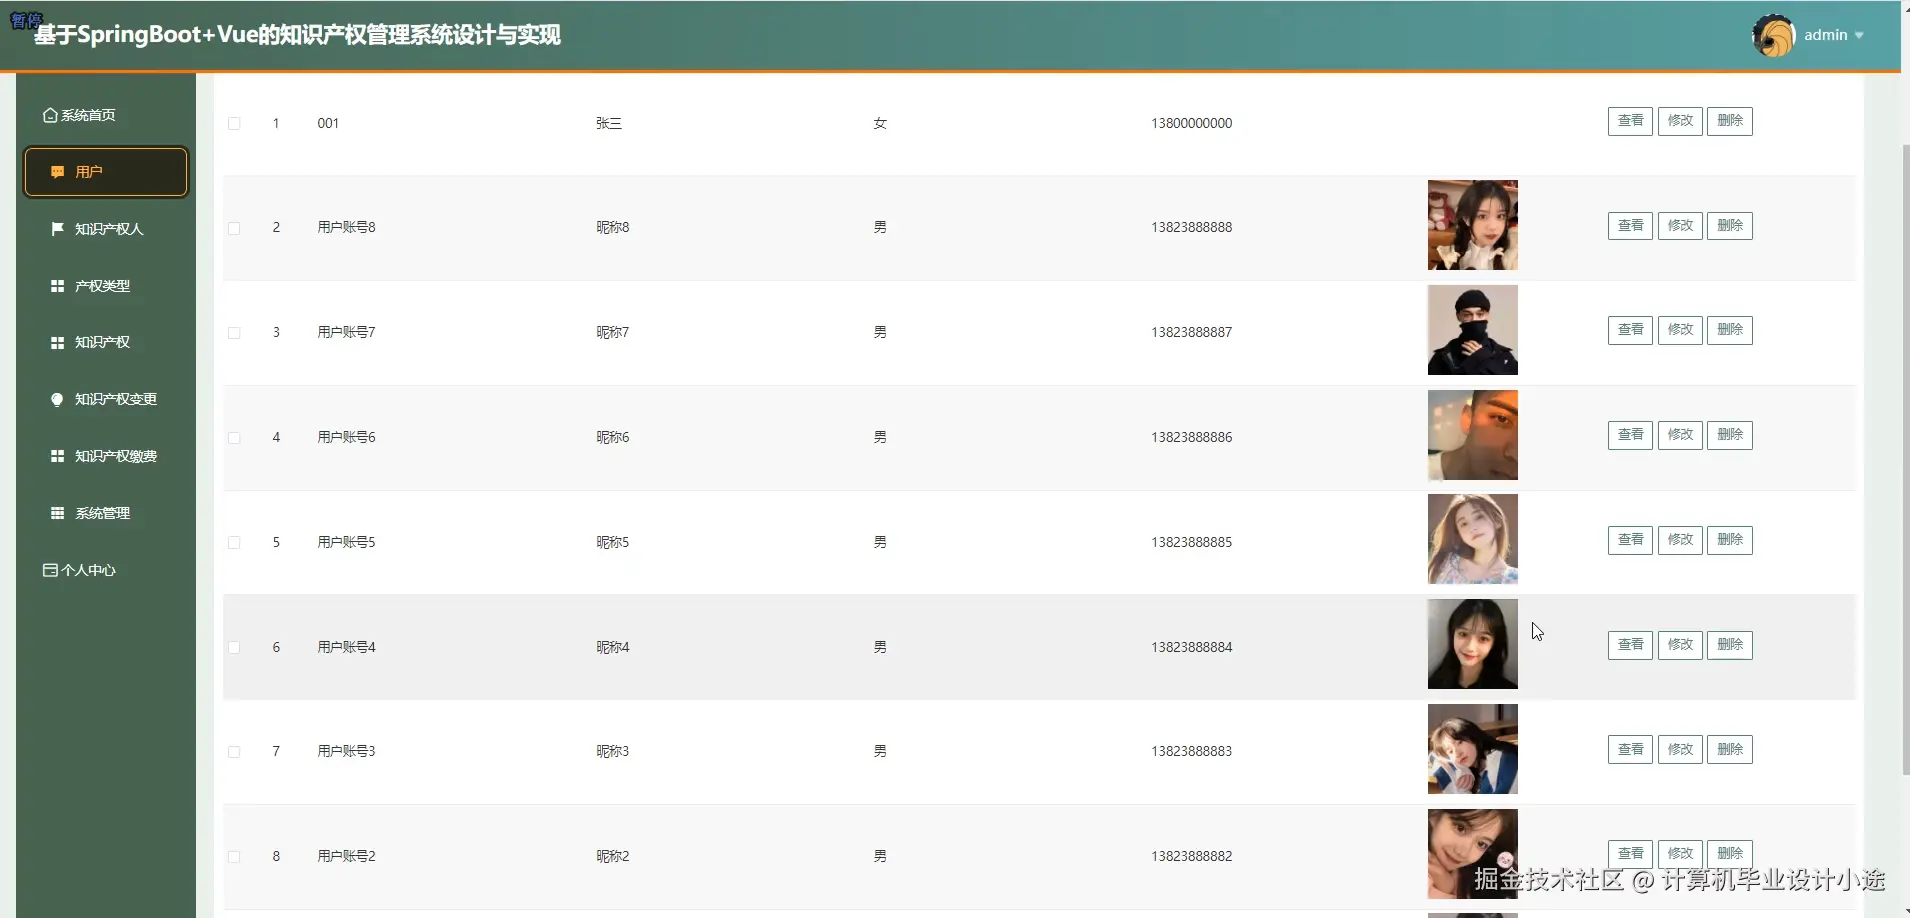Click 删除 button for 张三 row
1910x918 pixels.
(x=1730, y=121)
